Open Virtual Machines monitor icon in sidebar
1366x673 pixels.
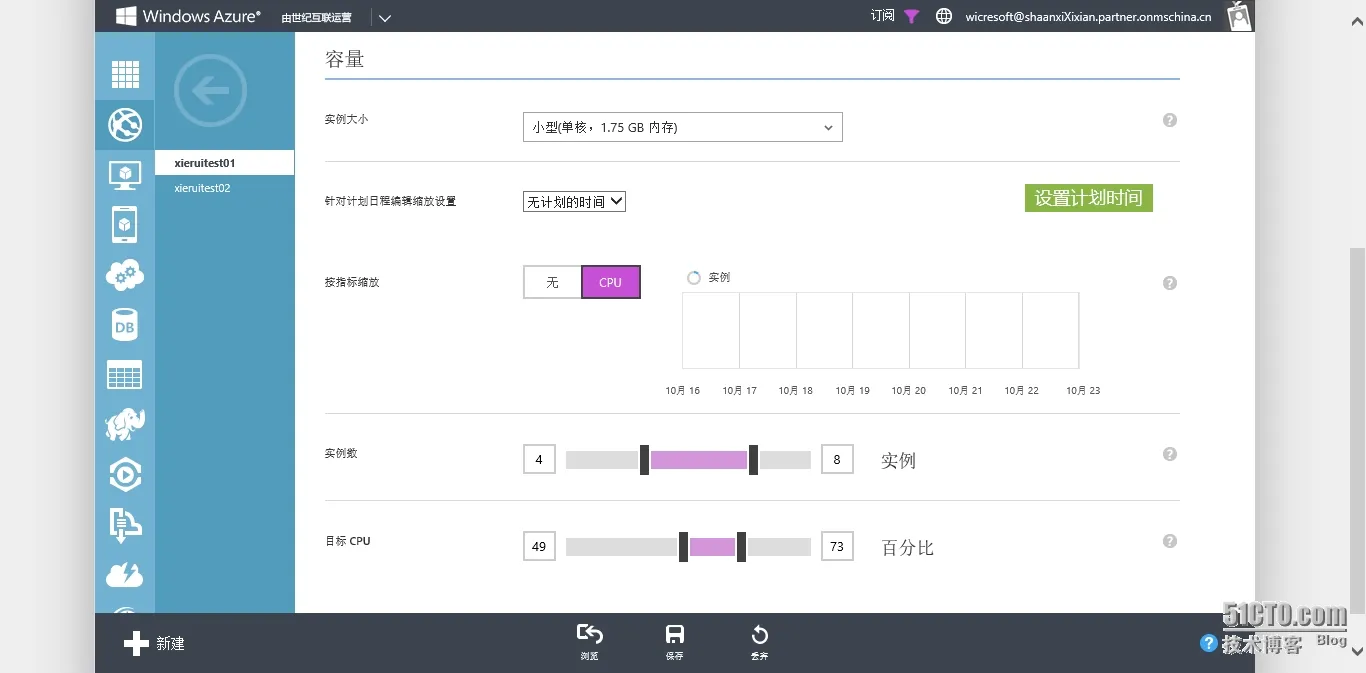125,175
